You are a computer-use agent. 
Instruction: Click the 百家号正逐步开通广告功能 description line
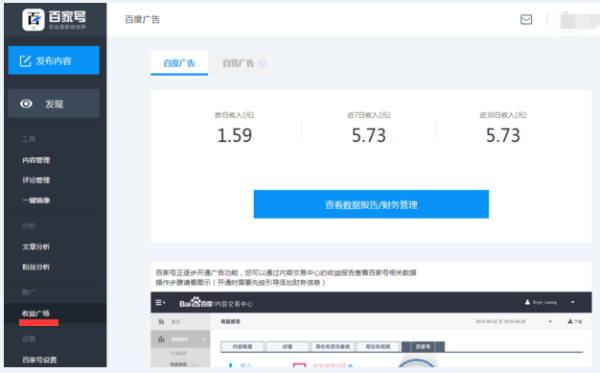coord(286,273)
